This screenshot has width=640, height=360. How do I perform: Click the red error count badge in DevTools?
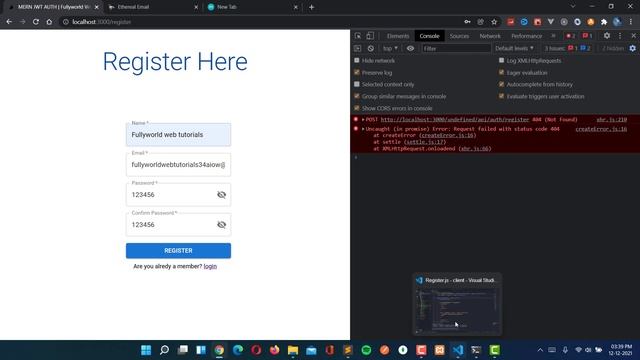(571, 36)
